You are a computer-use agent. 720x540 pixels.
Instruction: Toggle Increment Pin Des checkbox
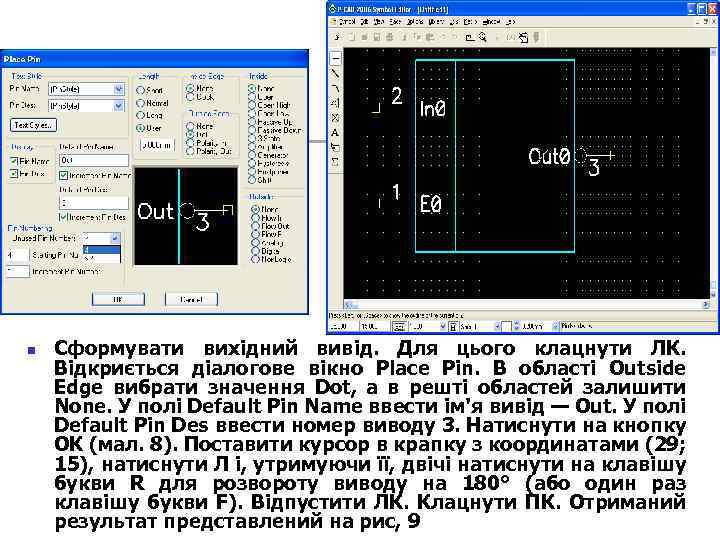point(63,217)
